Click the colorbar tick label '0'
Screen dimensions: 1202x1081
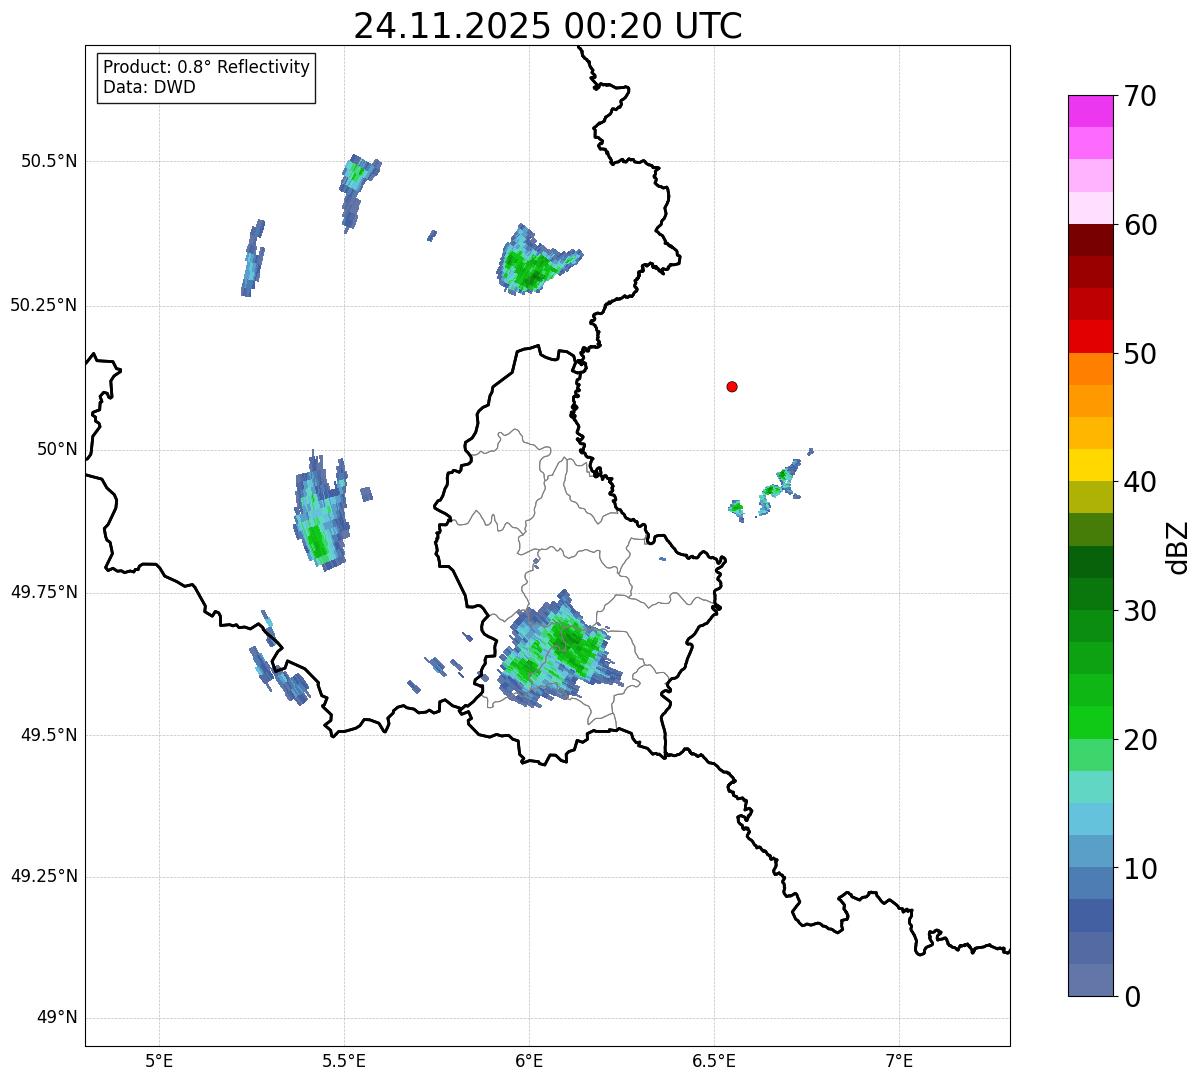click(1131, 997)
